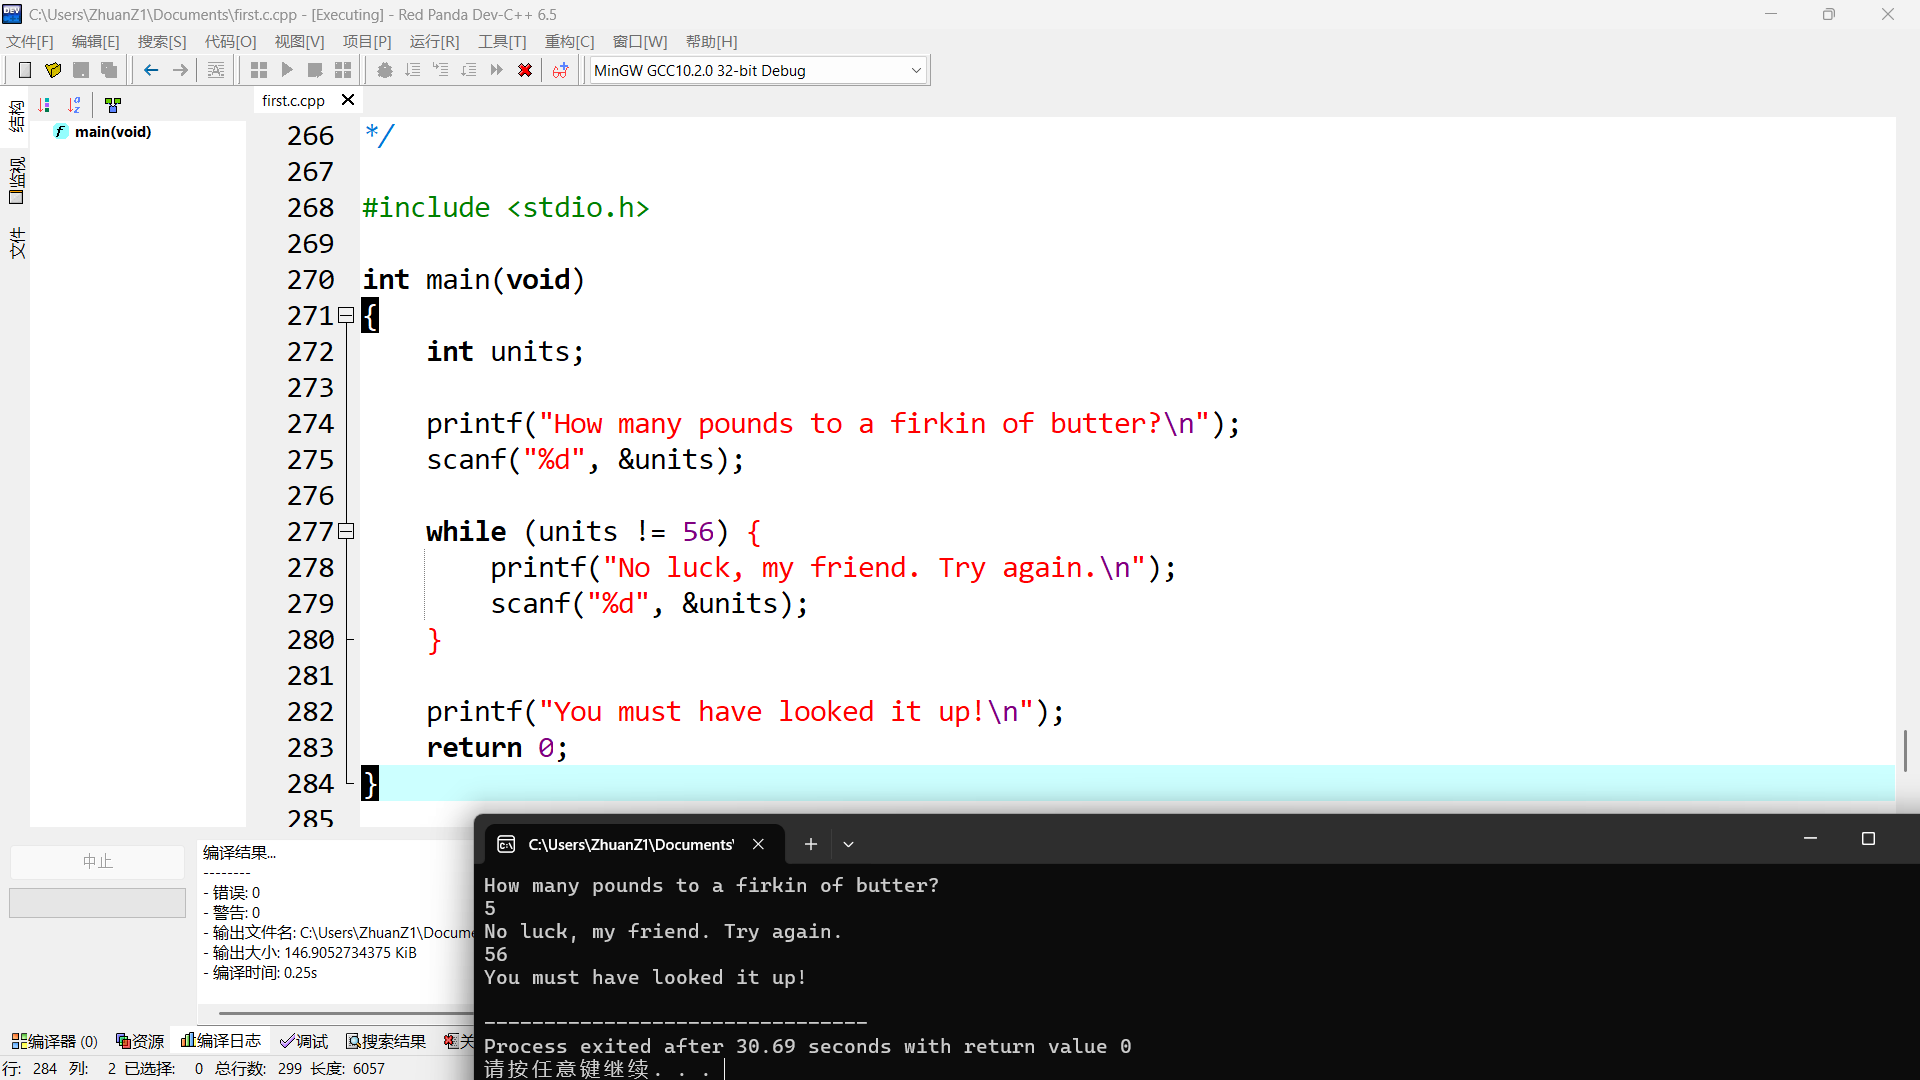Viewport: 1920px width, 1080px height.
Task: Click the Open File folder icon
Action: (53, 70)
